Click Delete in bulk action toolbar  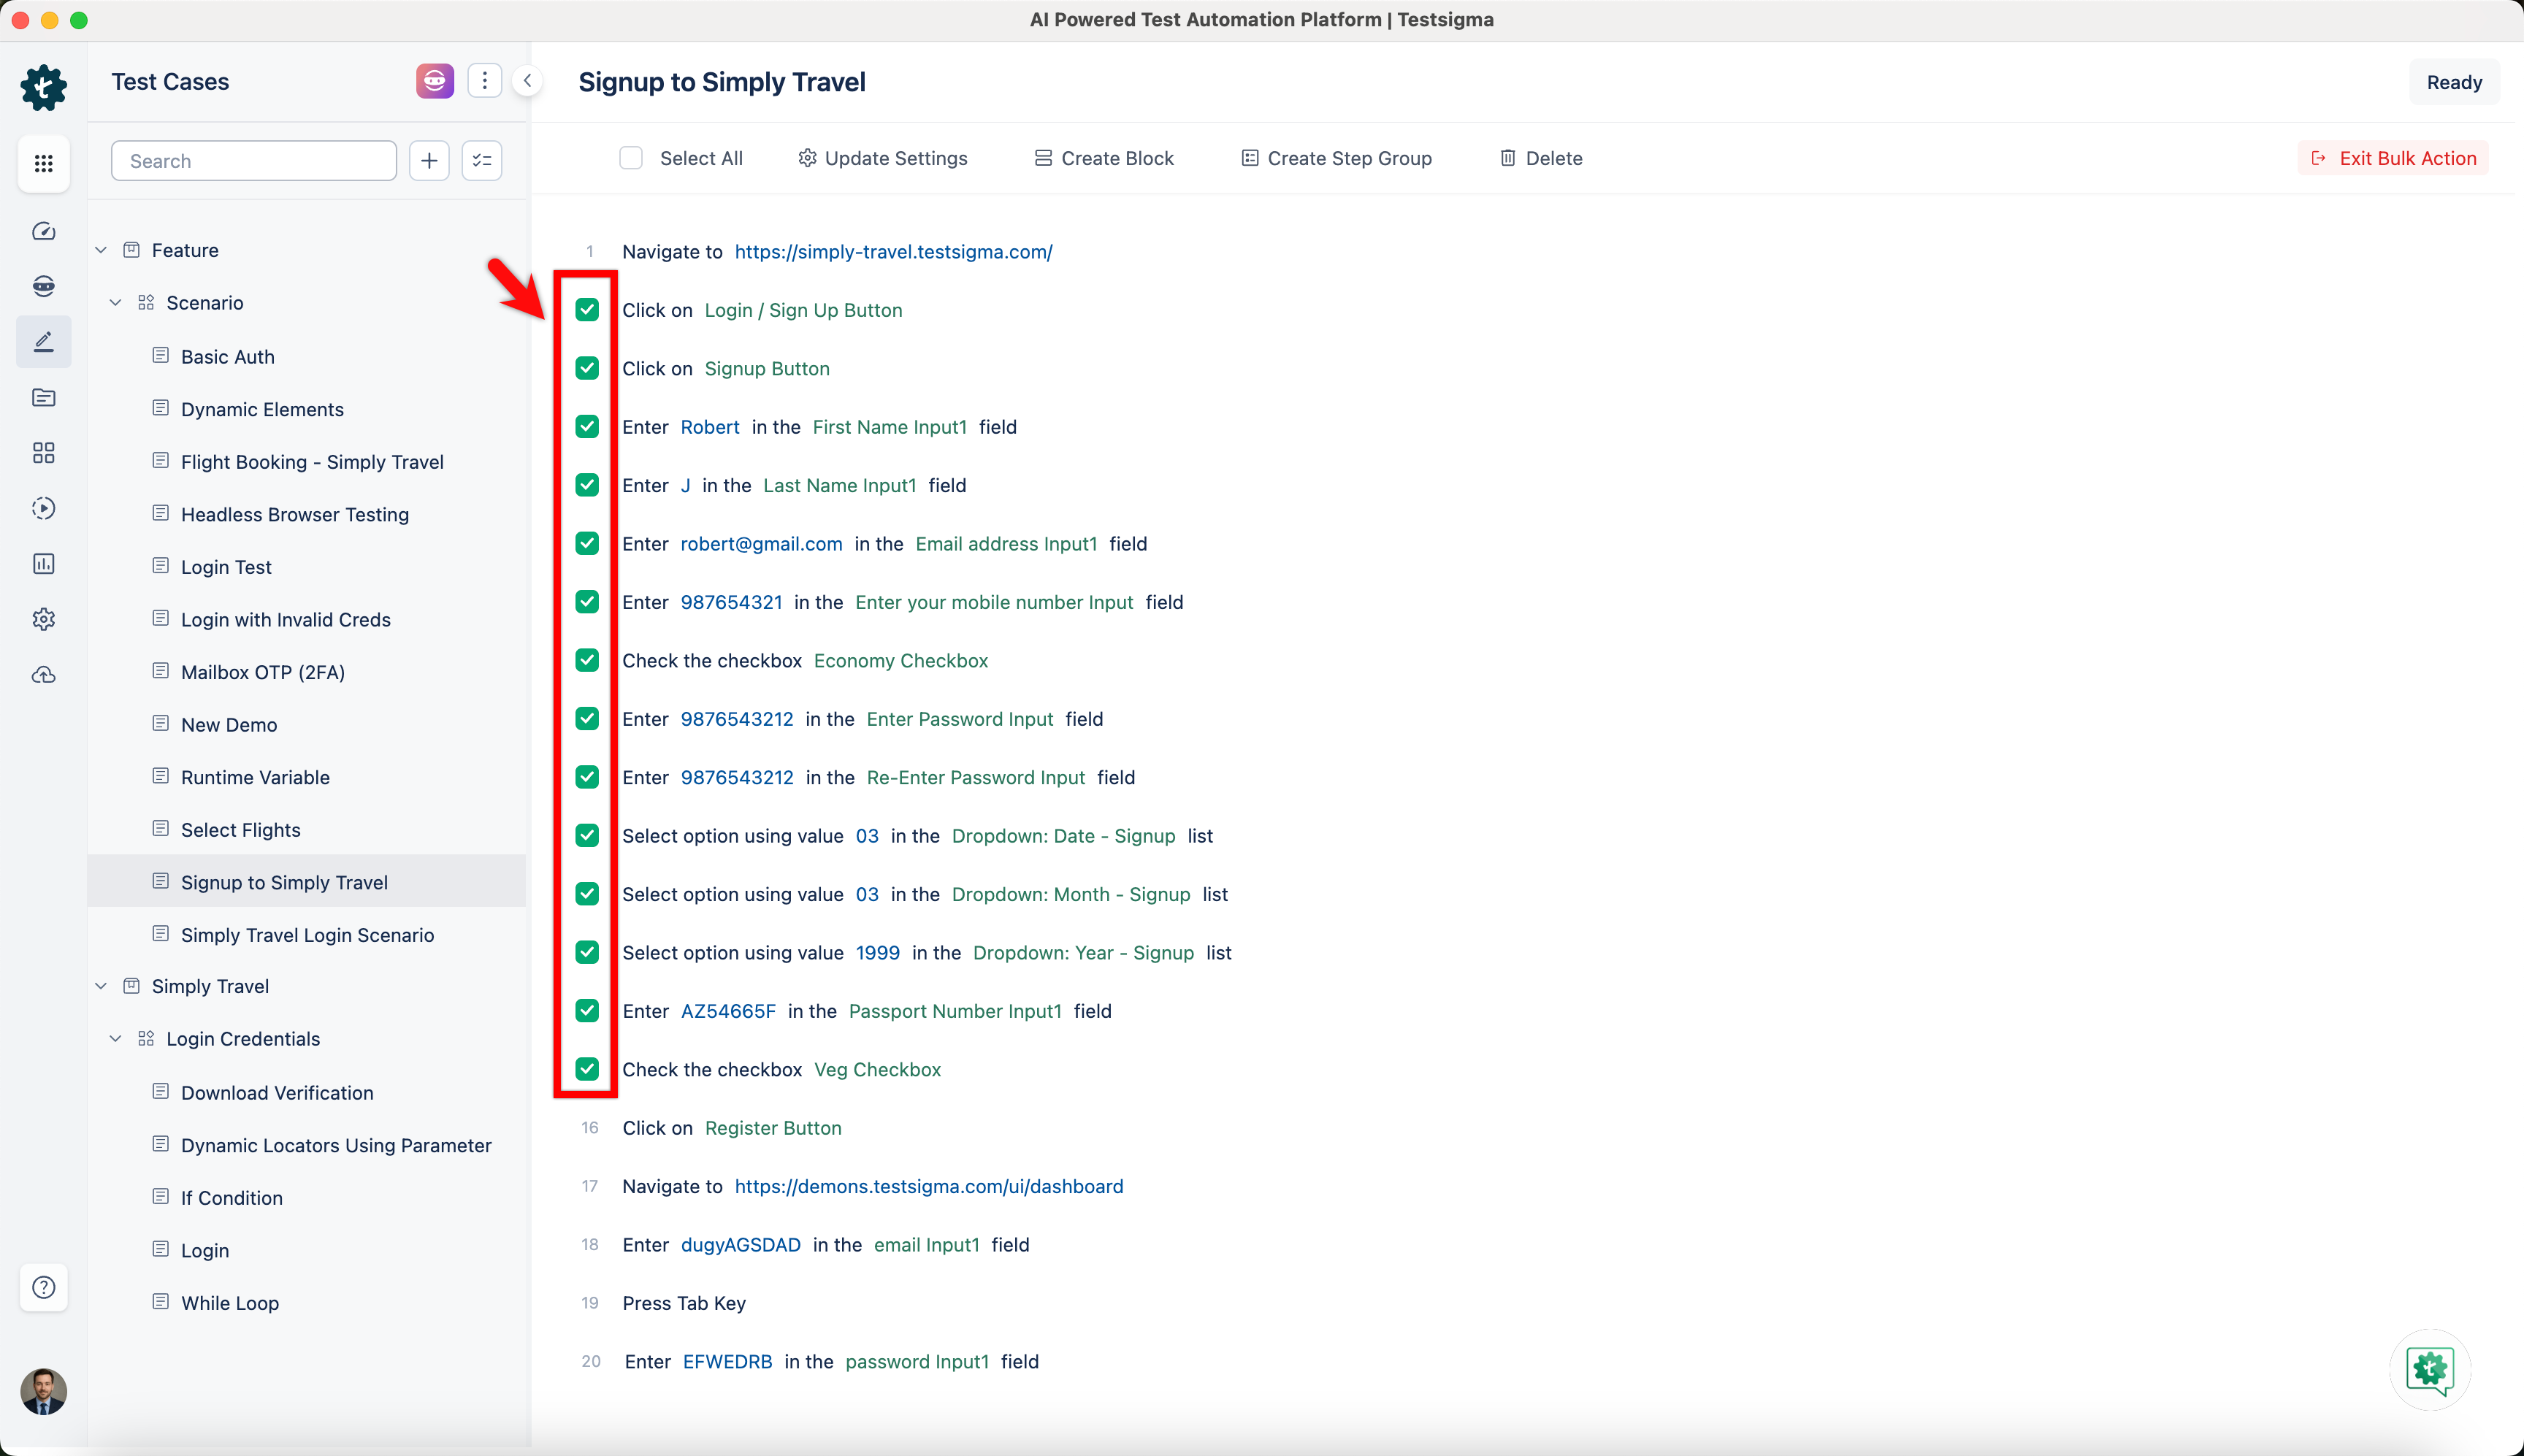pos(1541,158)
